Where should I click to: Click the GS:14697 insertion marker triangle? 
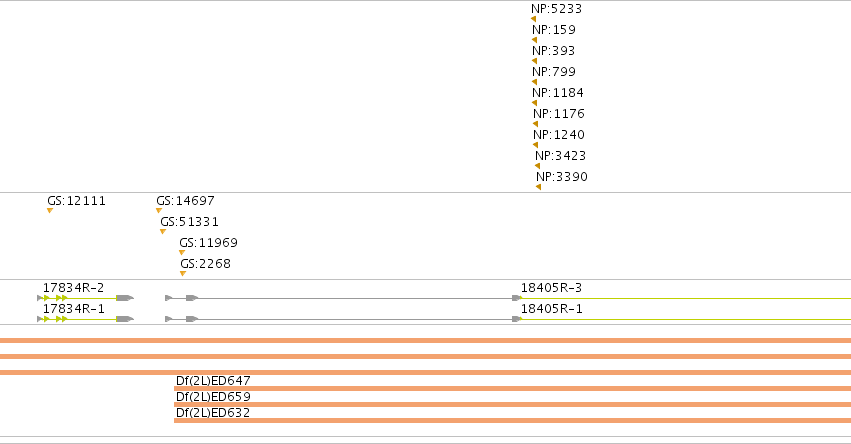(x=159, y=211)
